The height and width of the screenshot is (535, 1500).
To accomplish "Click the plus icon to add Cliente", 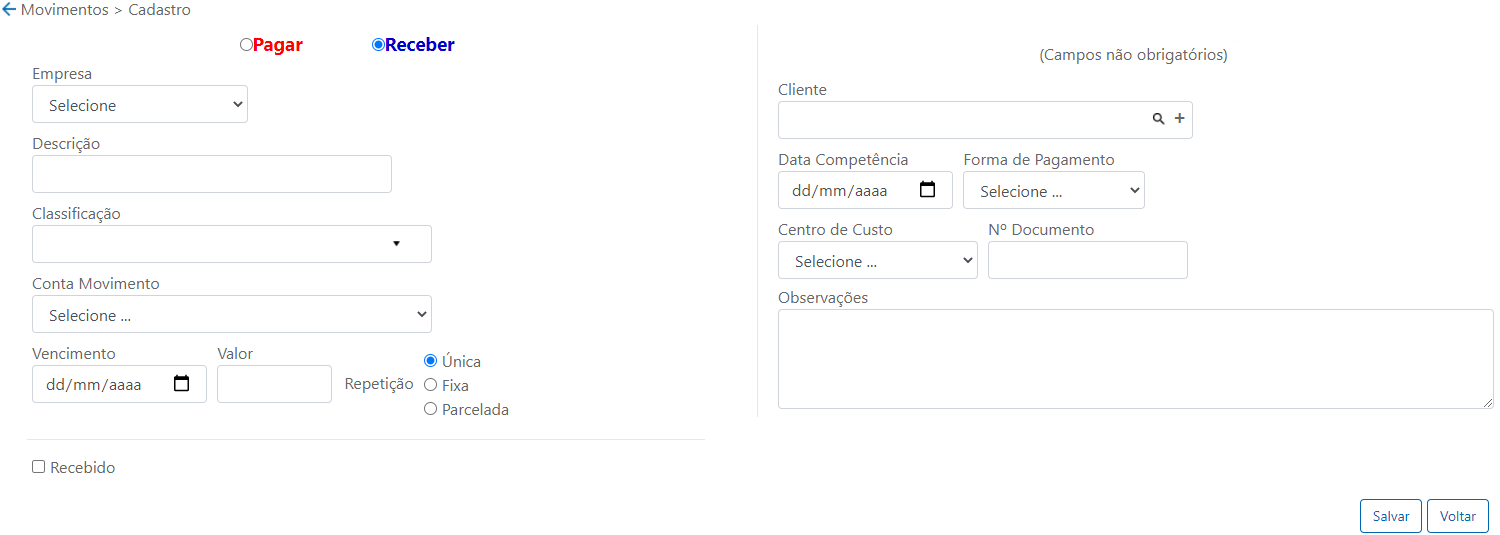I will [x=1179, y=119].
